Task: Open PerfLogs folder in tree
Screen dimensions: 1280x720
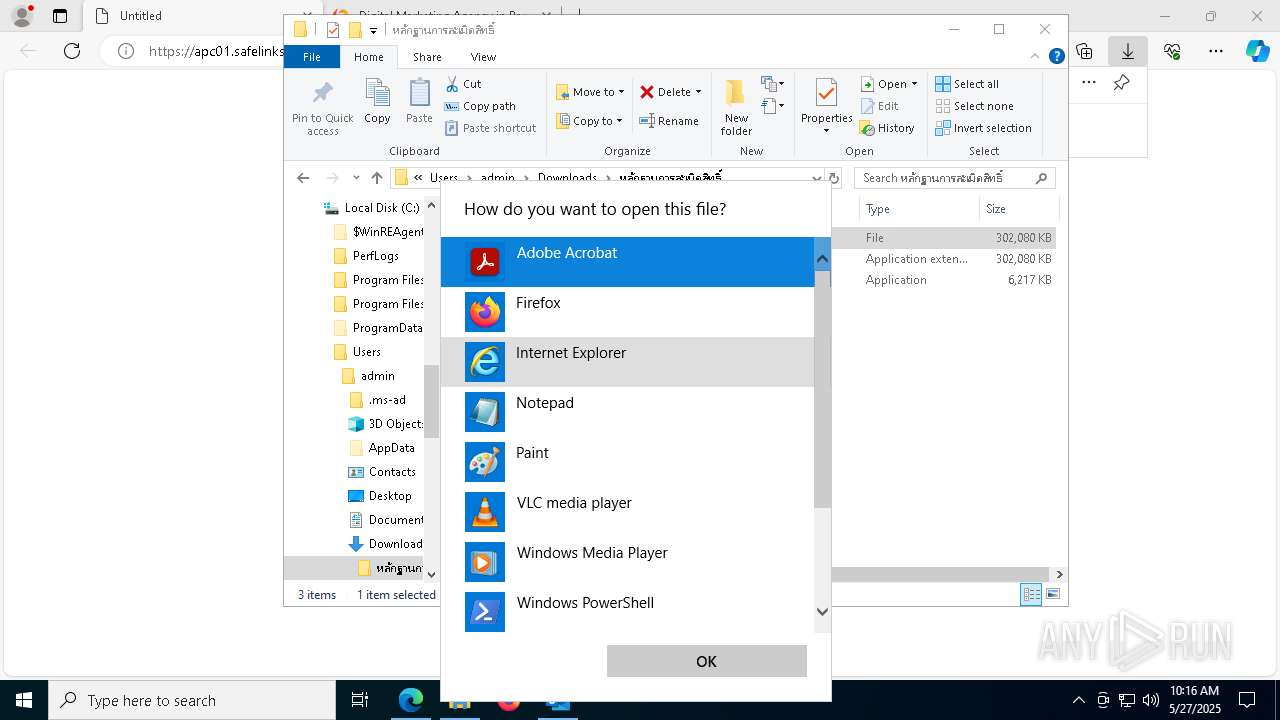Action: (366, 256)
